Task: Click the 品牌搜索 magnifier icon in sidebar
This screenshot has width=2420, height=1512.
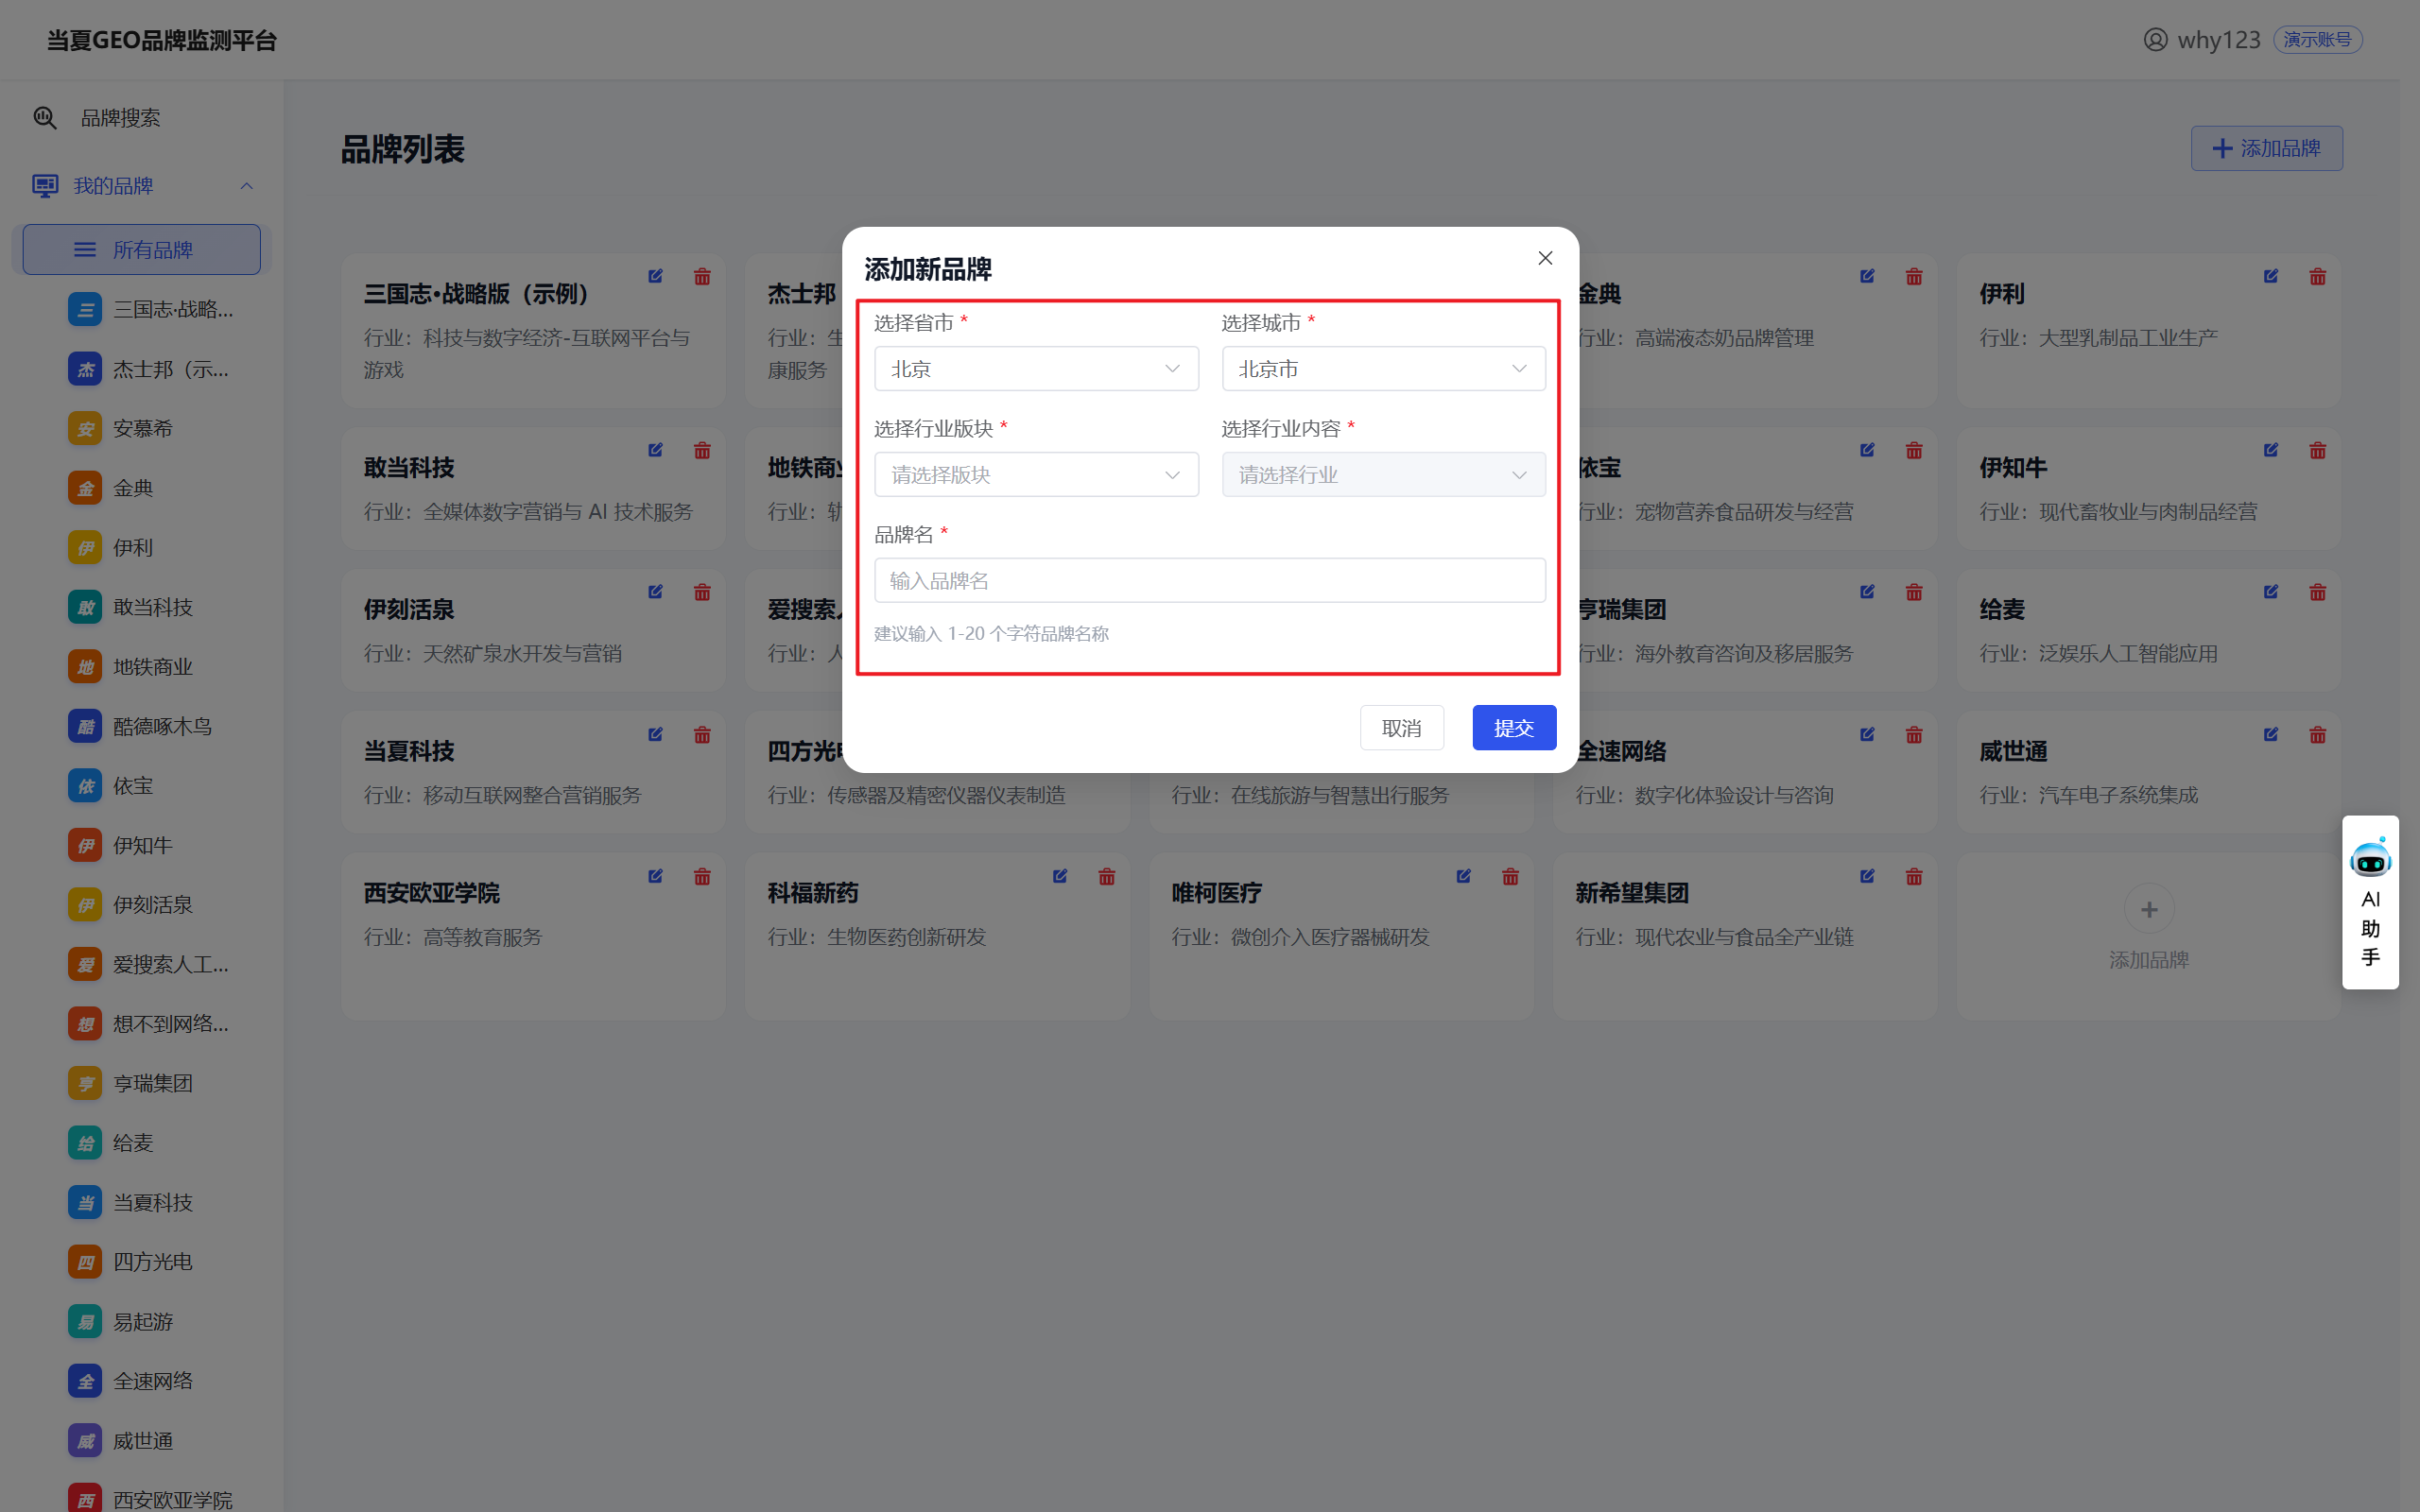Action: tap(45, 118)
